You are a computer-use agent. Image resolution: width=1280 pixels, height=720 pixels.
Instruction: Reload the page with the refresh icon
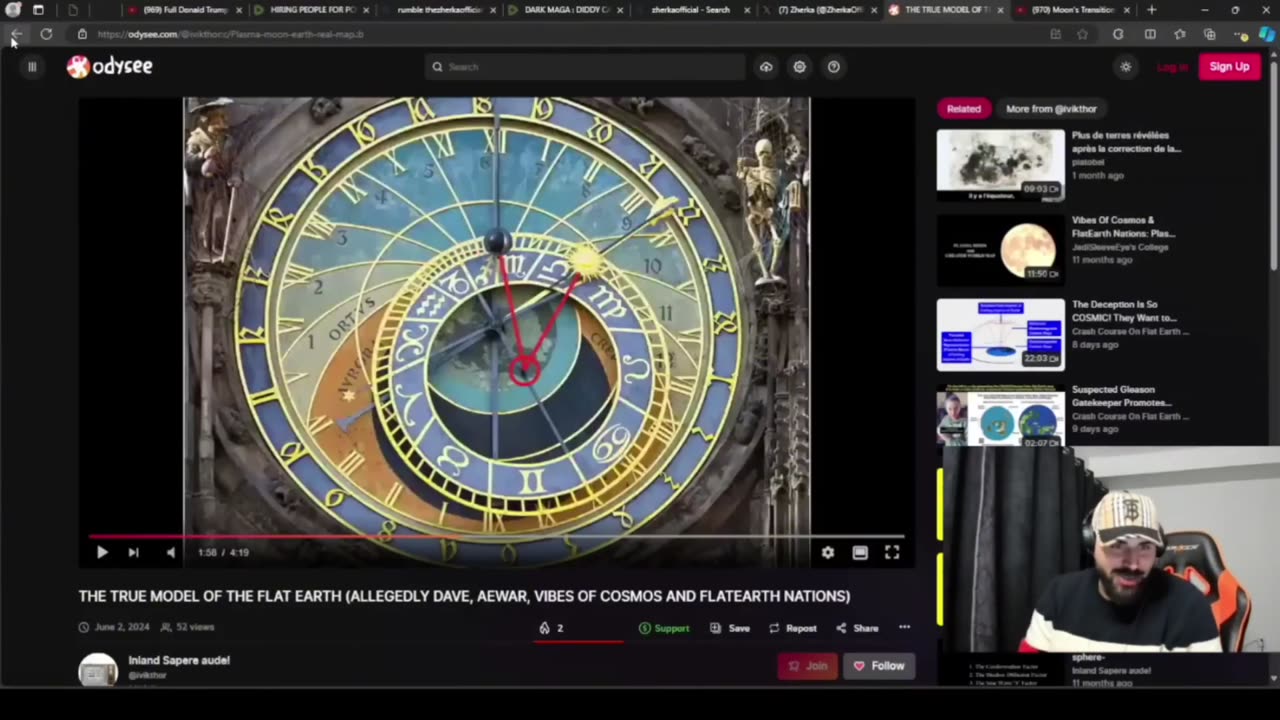(x=46, y=34)
